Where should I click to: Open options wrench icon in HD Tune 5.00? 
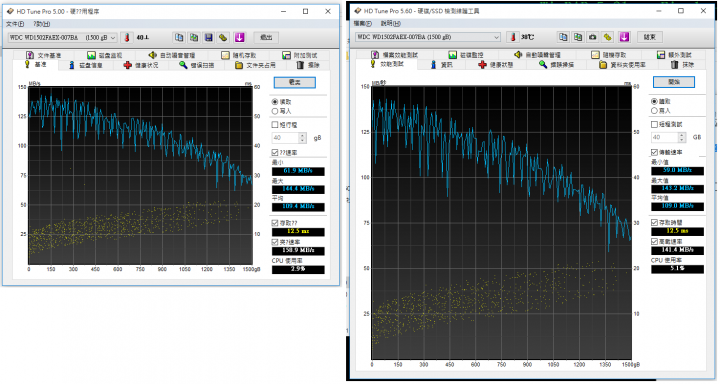pyautogui.click(x=223, y=38)
